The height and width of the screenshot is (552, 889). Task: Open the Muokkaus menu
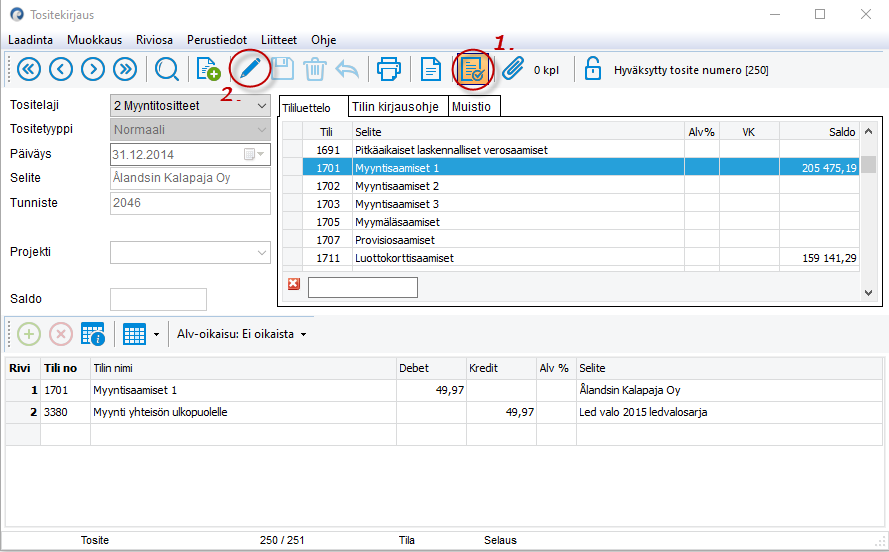point(94,40)
